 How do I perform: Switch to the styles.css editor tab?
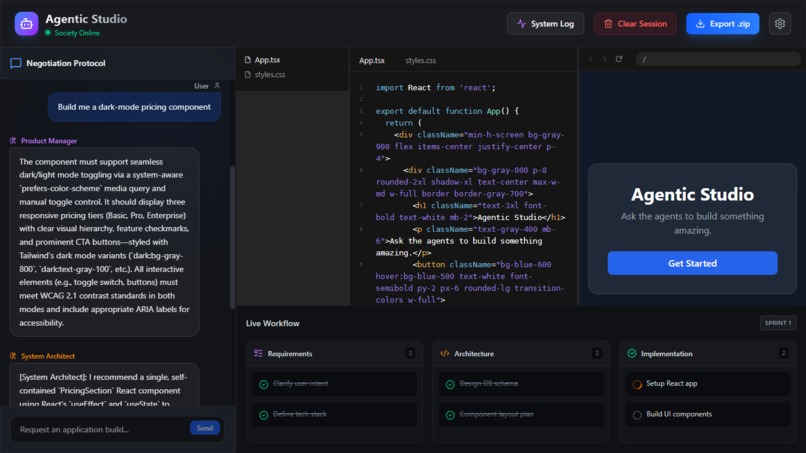pos(420,60)
